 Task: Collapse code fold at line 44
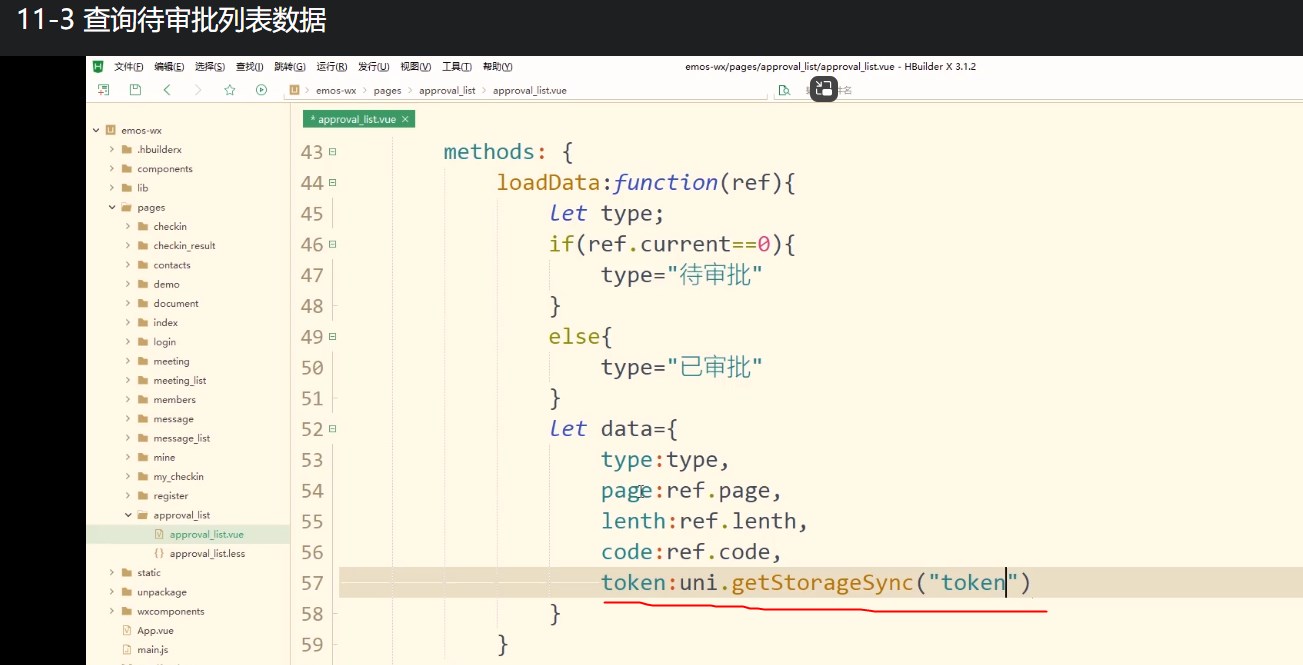point(332,183)
